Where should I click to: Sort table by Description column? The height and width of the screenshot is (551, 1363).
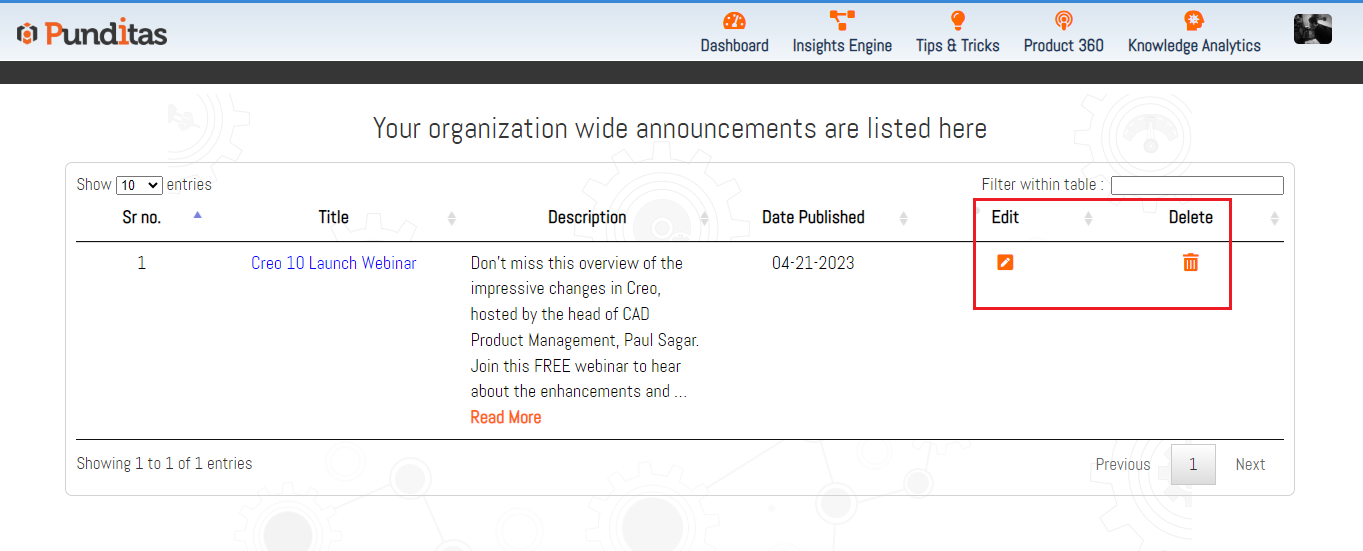click(x=587, y=217)
